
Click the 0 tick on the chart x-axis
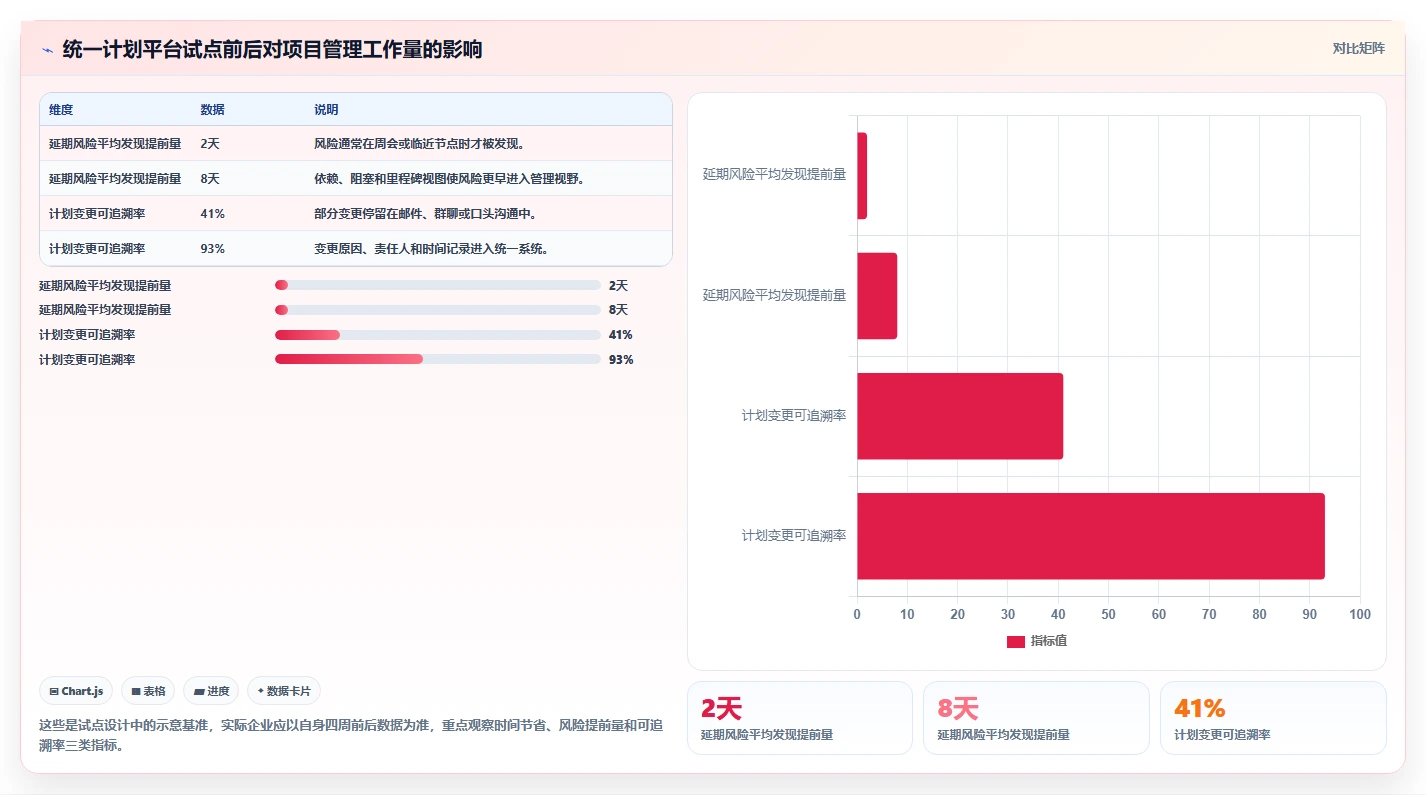coord(857,614)
